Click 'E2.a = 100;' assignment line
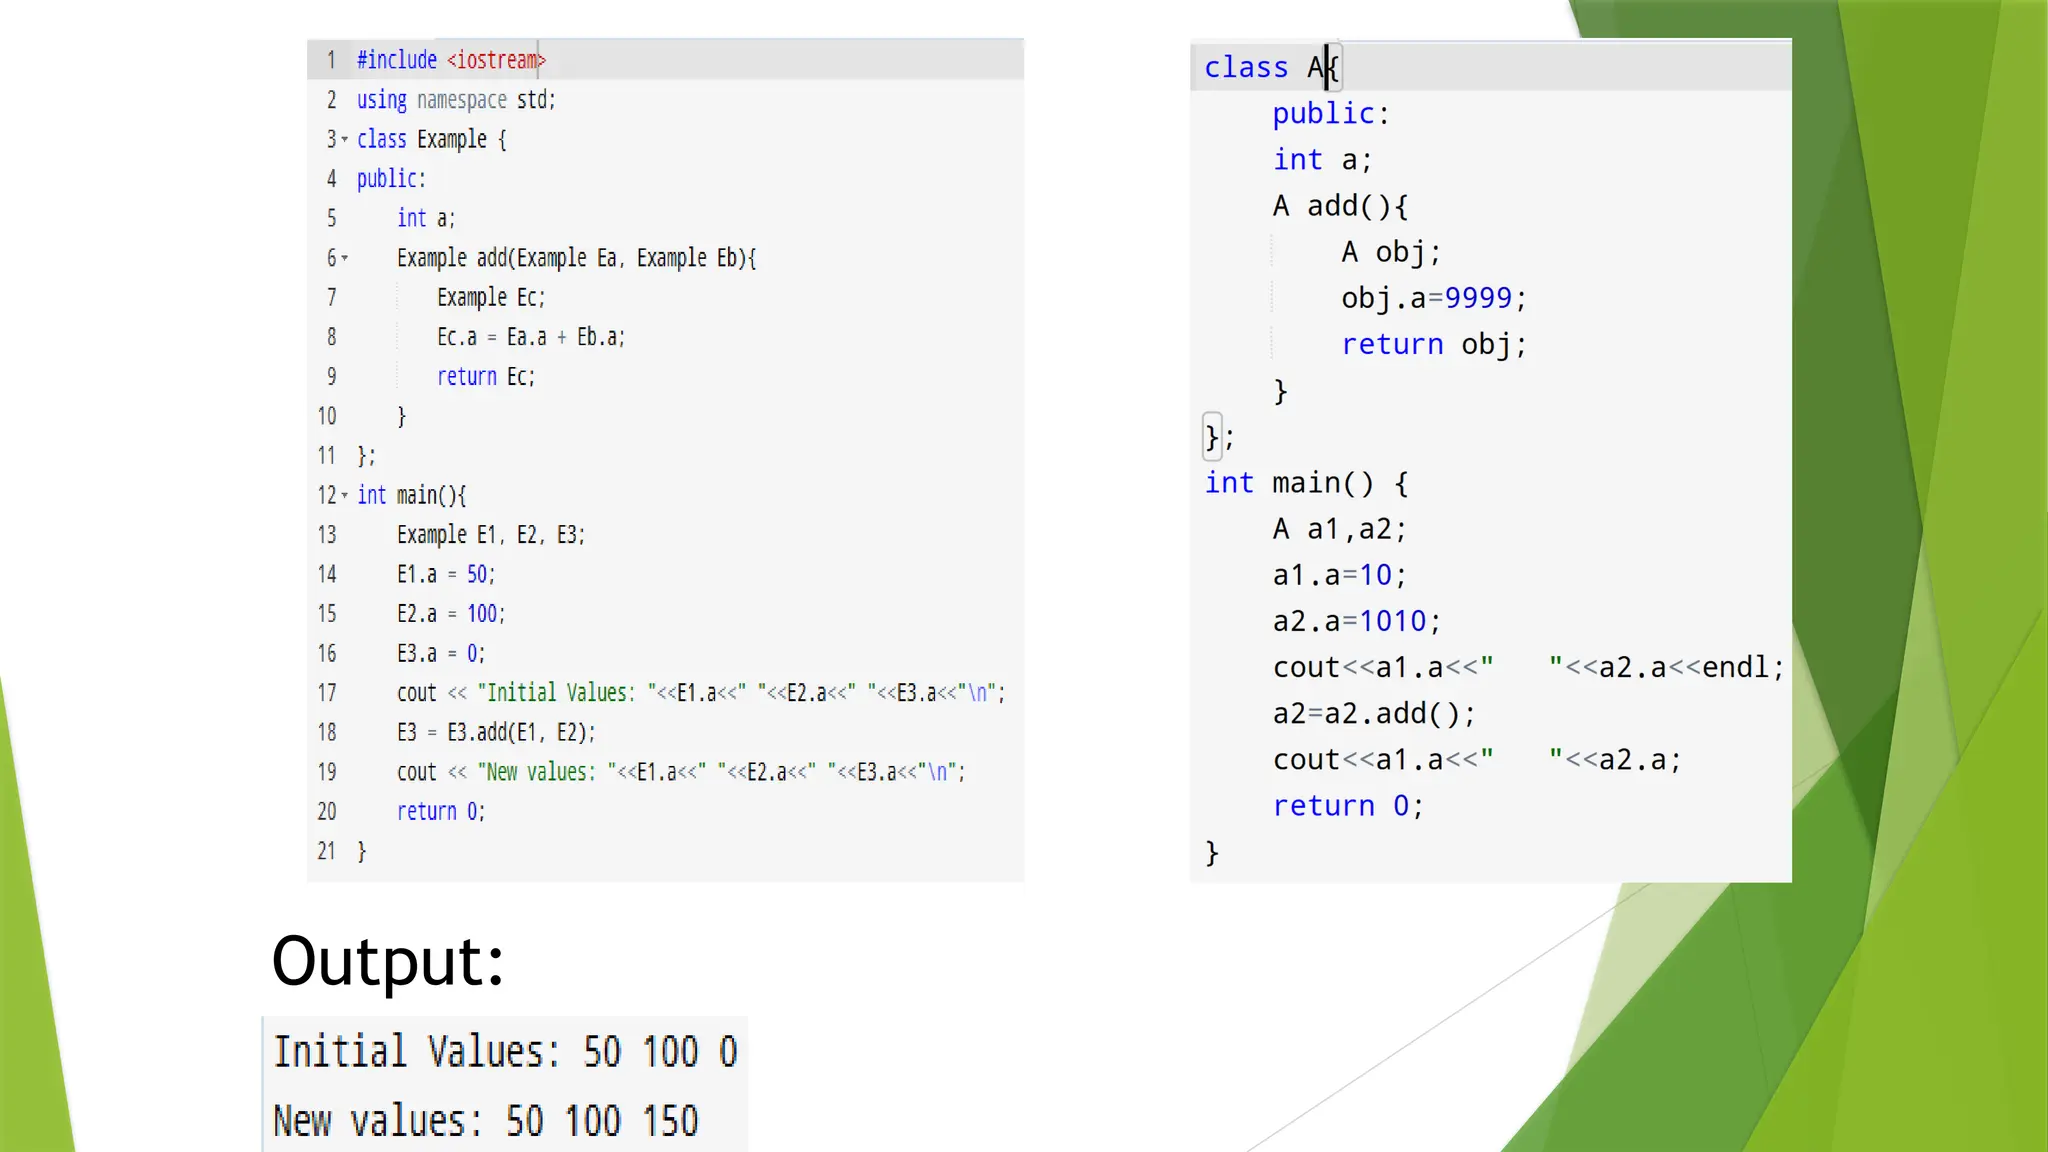Viewport: 2048px width, 1152px height. point(451,614)
